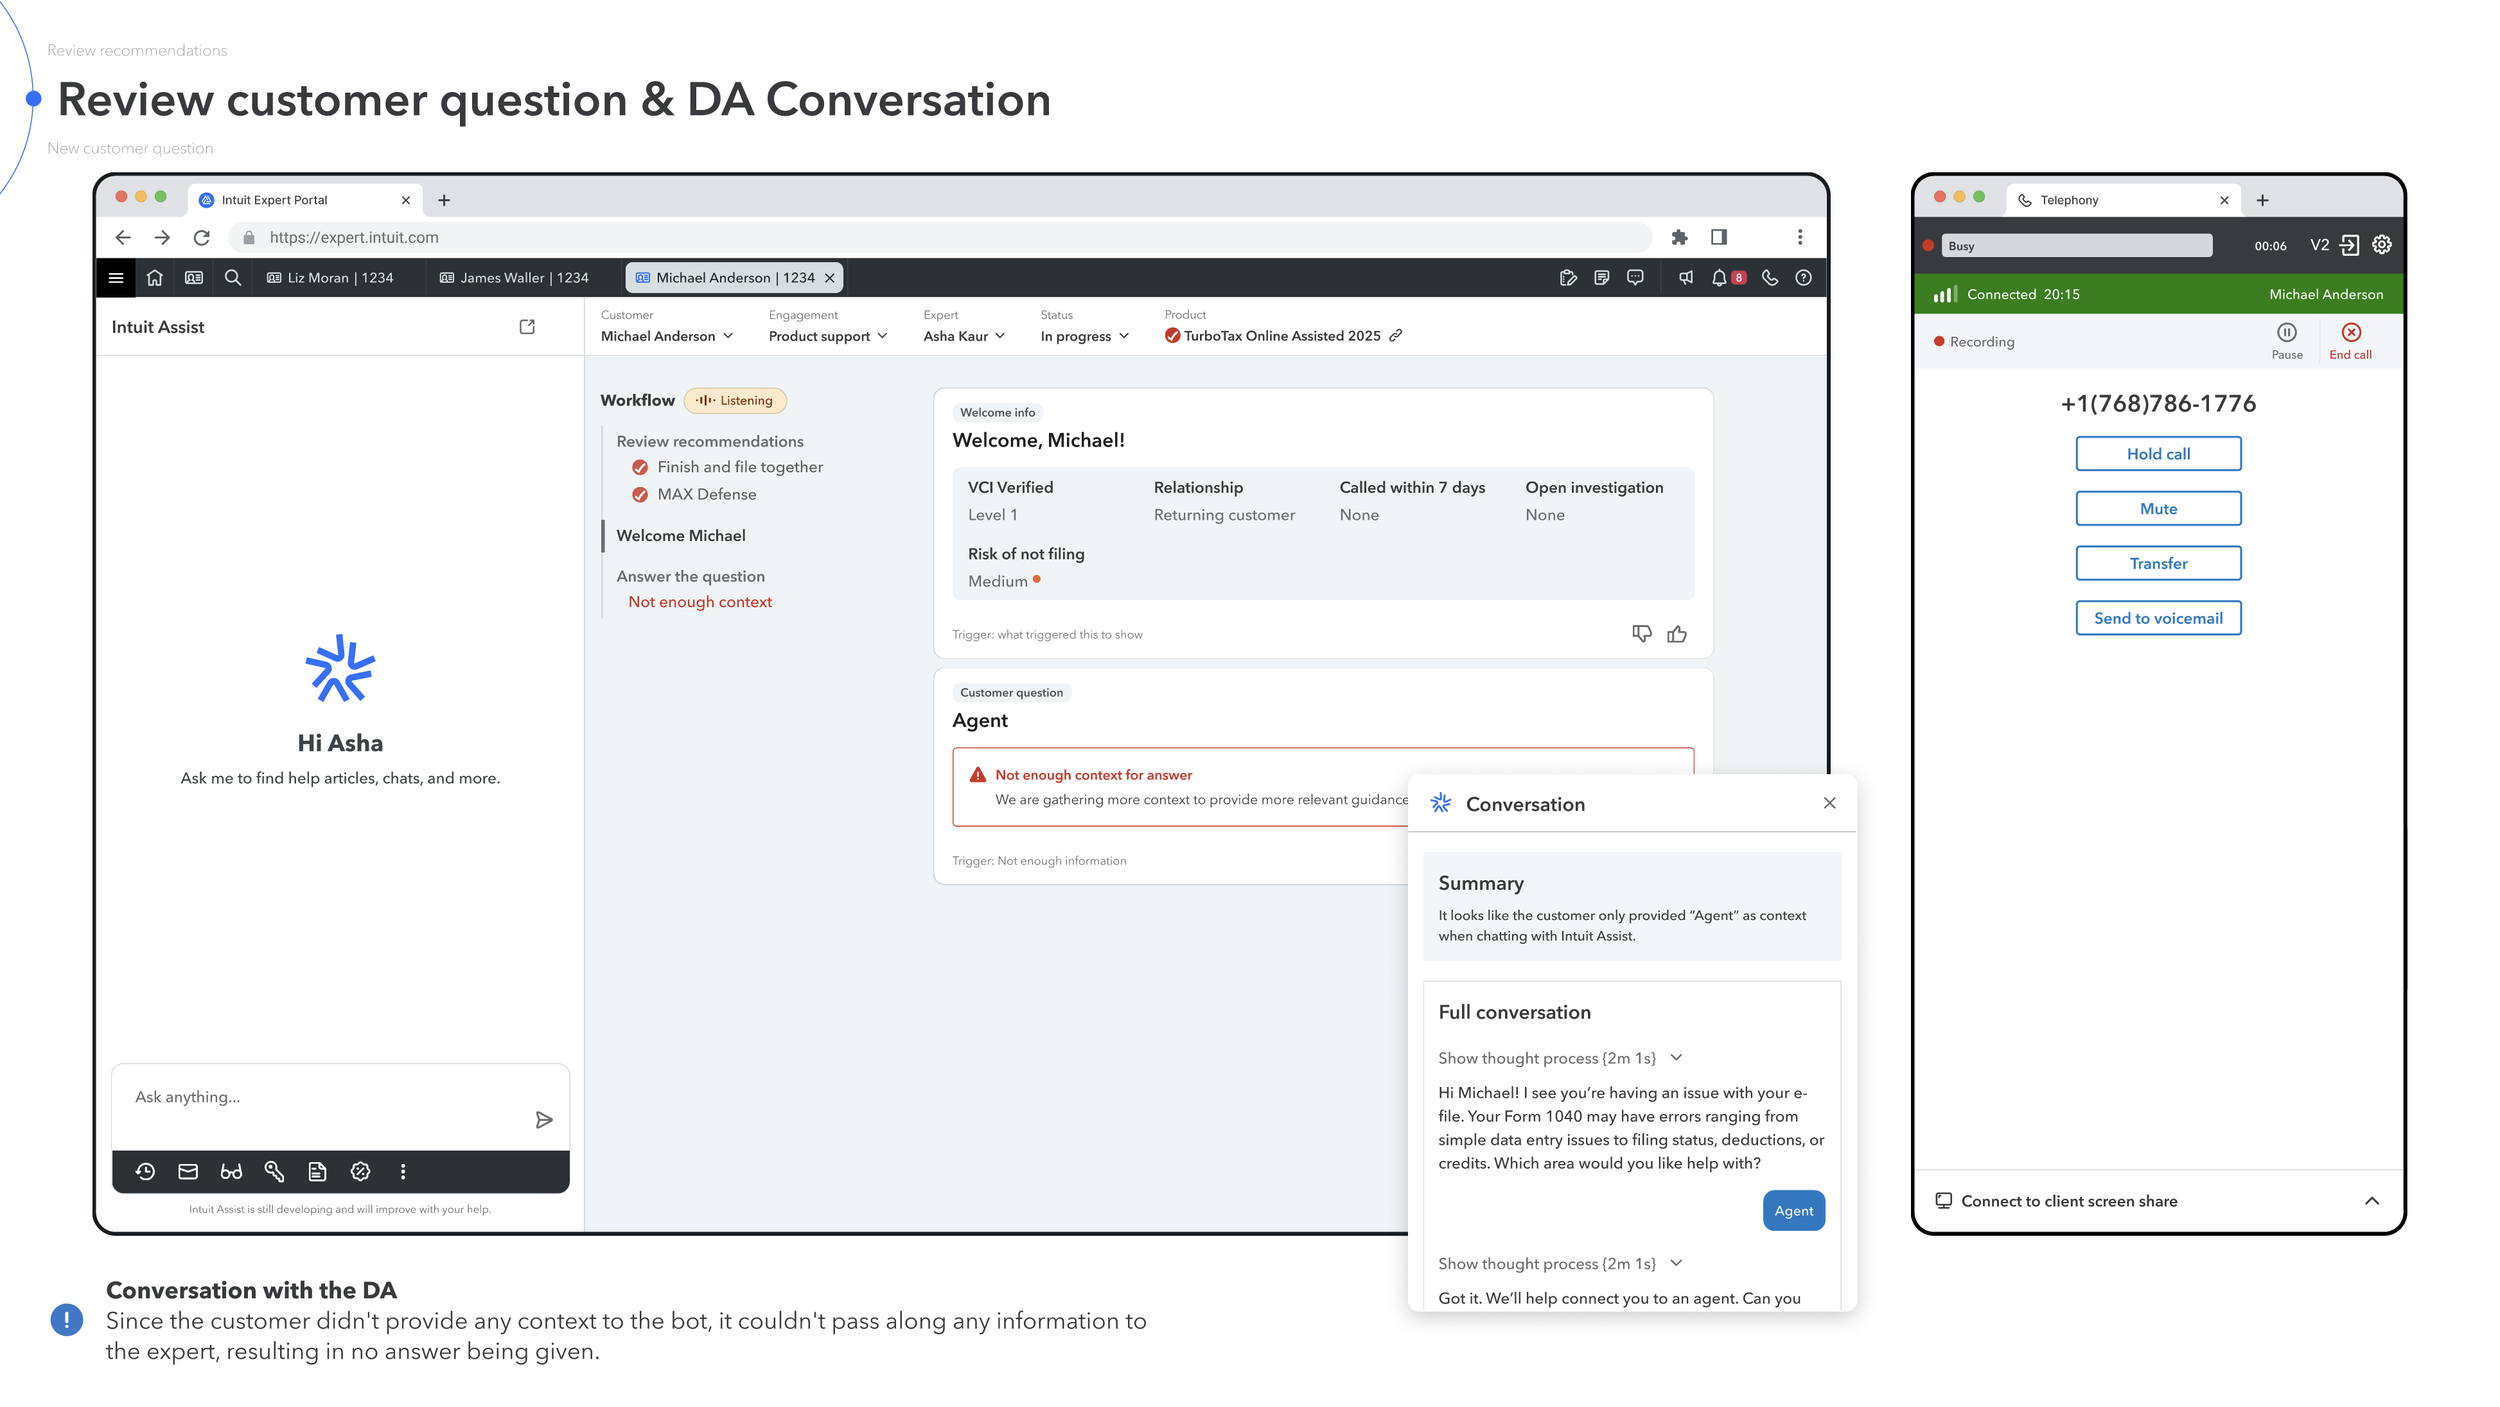Open Answer the question workflow step
This screenshot has height=1407, width=2500.
[690, 576]
